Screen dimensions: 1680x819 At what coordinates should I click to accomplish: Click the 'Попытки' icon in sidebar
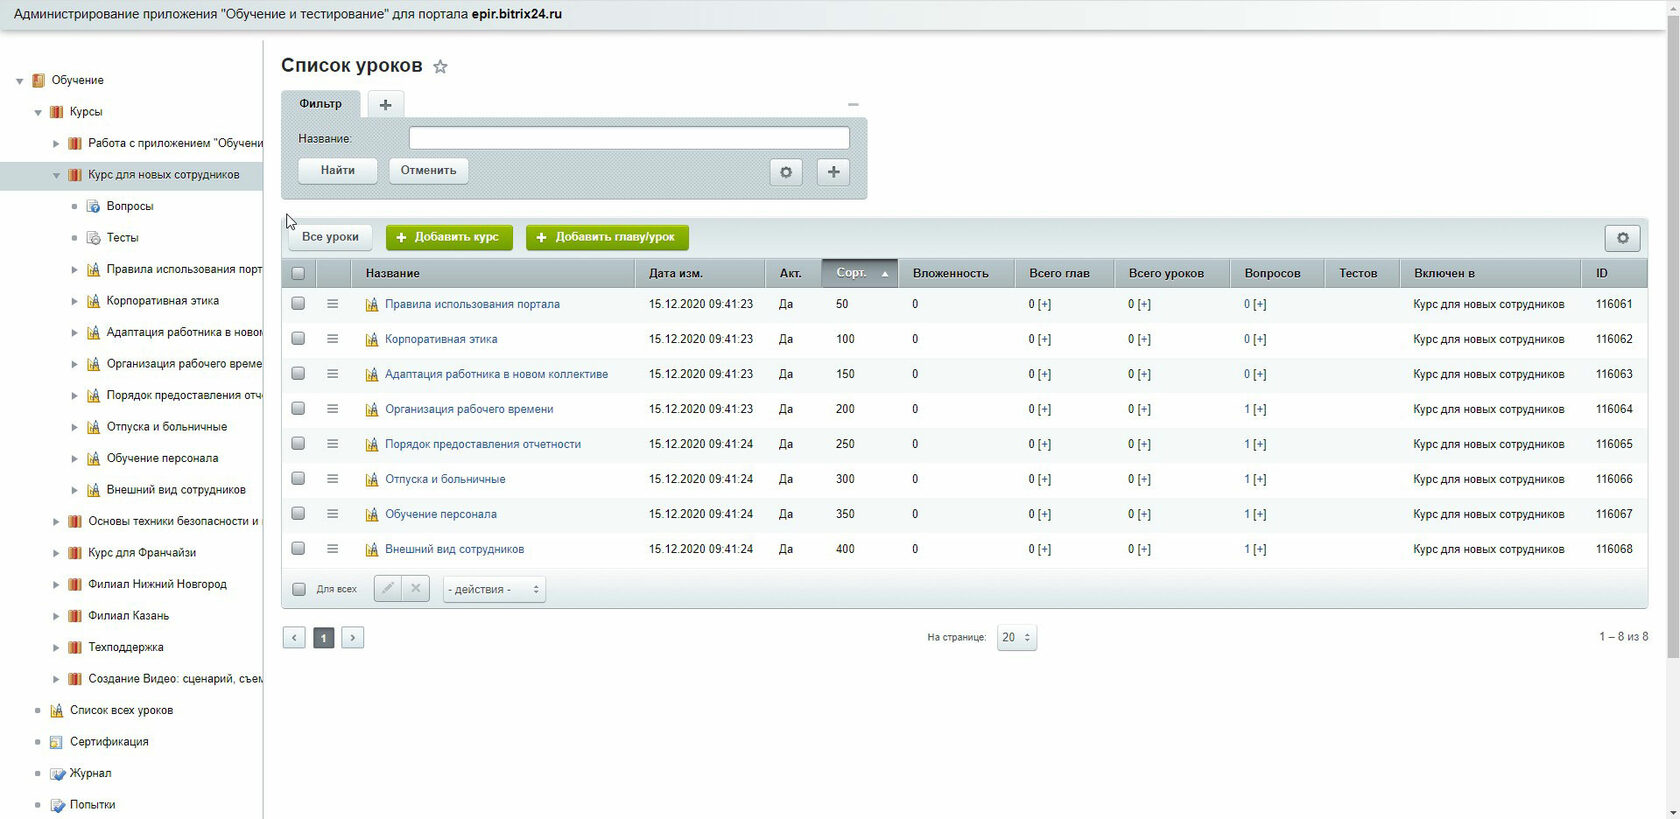[x=57, y=805]
